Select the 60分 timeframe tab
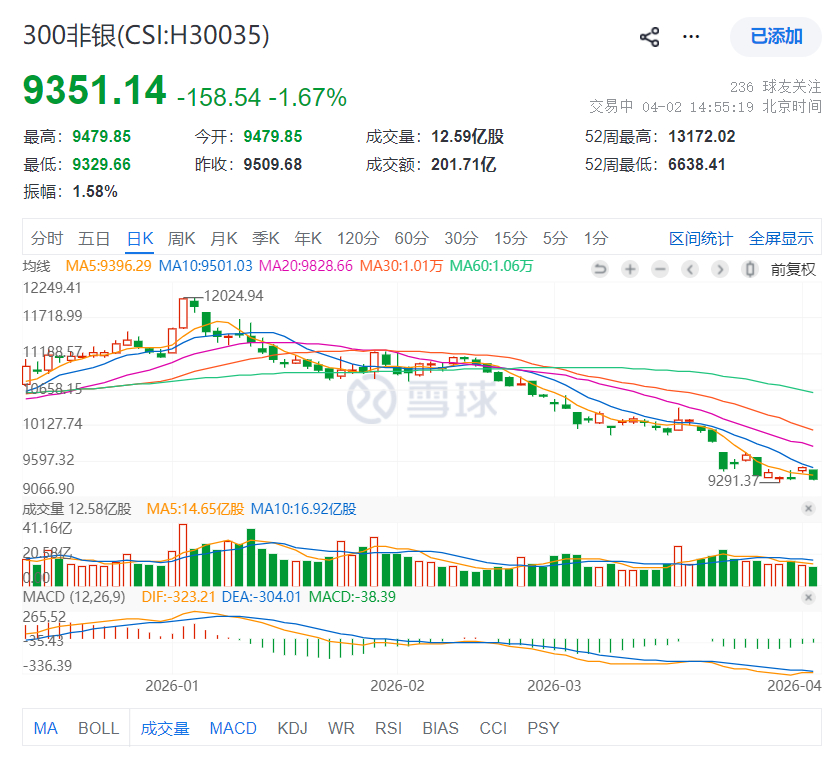Screen dimensions: 840x765 pyautogui.click(x=411, y=238)
